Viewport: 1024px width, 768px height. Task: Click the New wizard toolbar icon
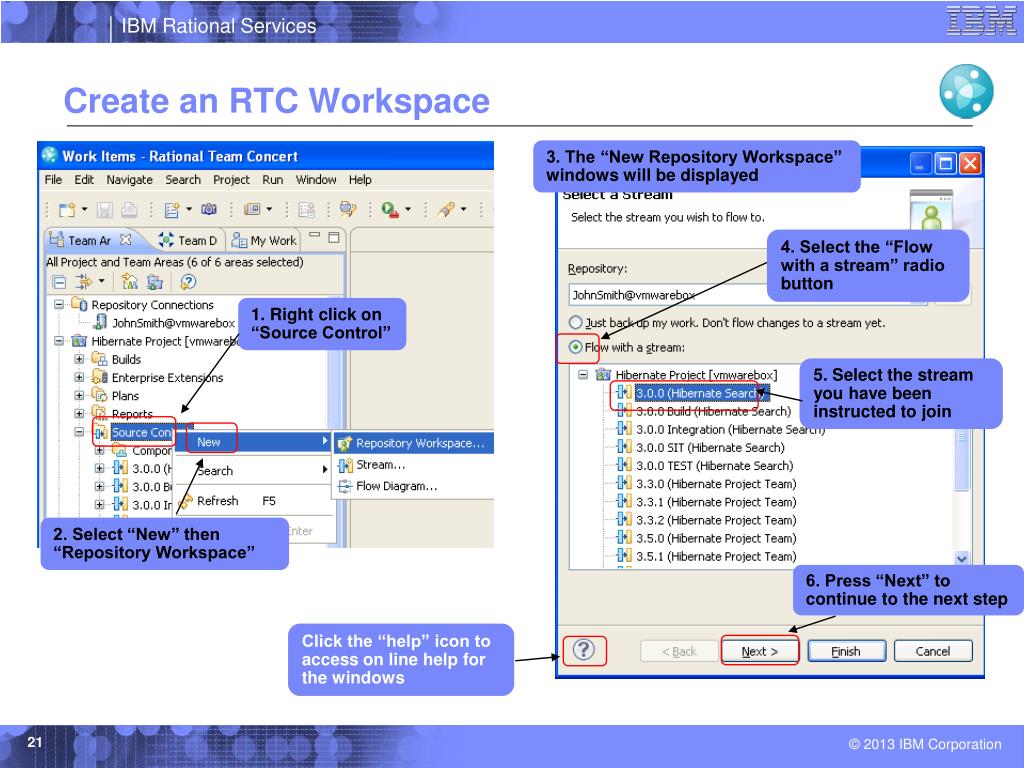67,210
